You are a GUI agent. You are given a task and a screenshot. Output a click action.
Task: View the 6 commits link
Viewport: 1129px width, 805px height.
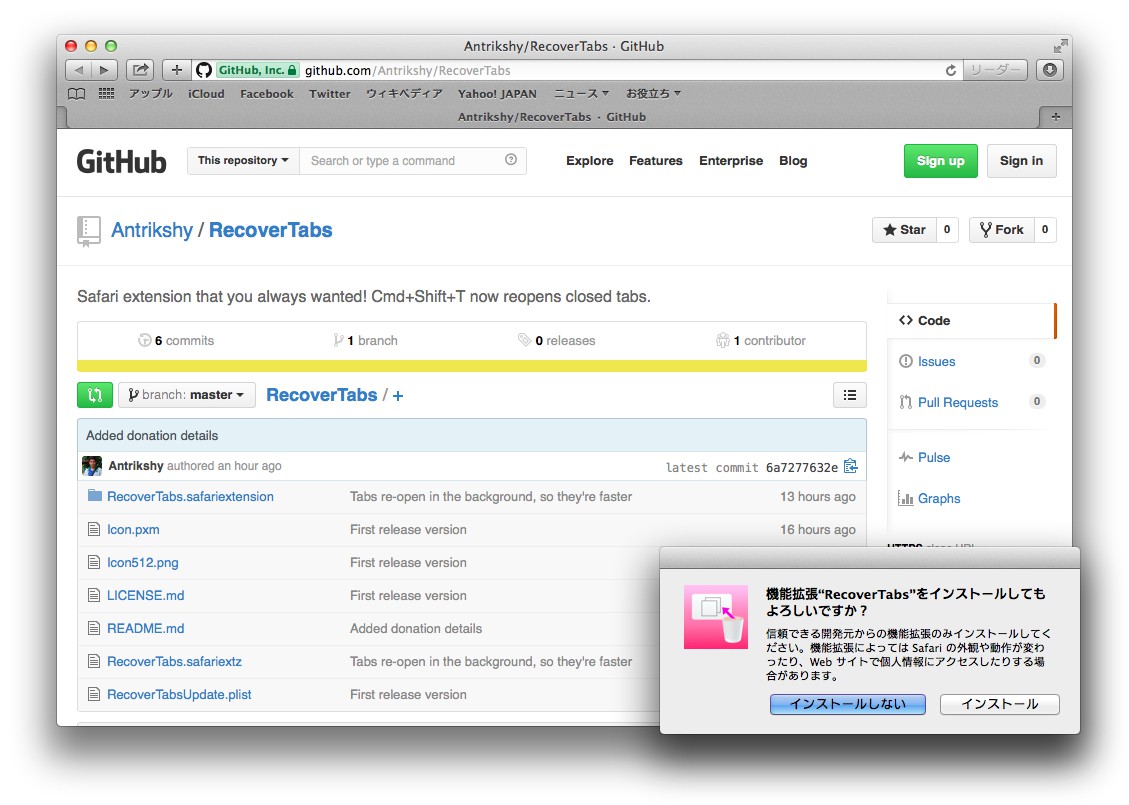176,341
